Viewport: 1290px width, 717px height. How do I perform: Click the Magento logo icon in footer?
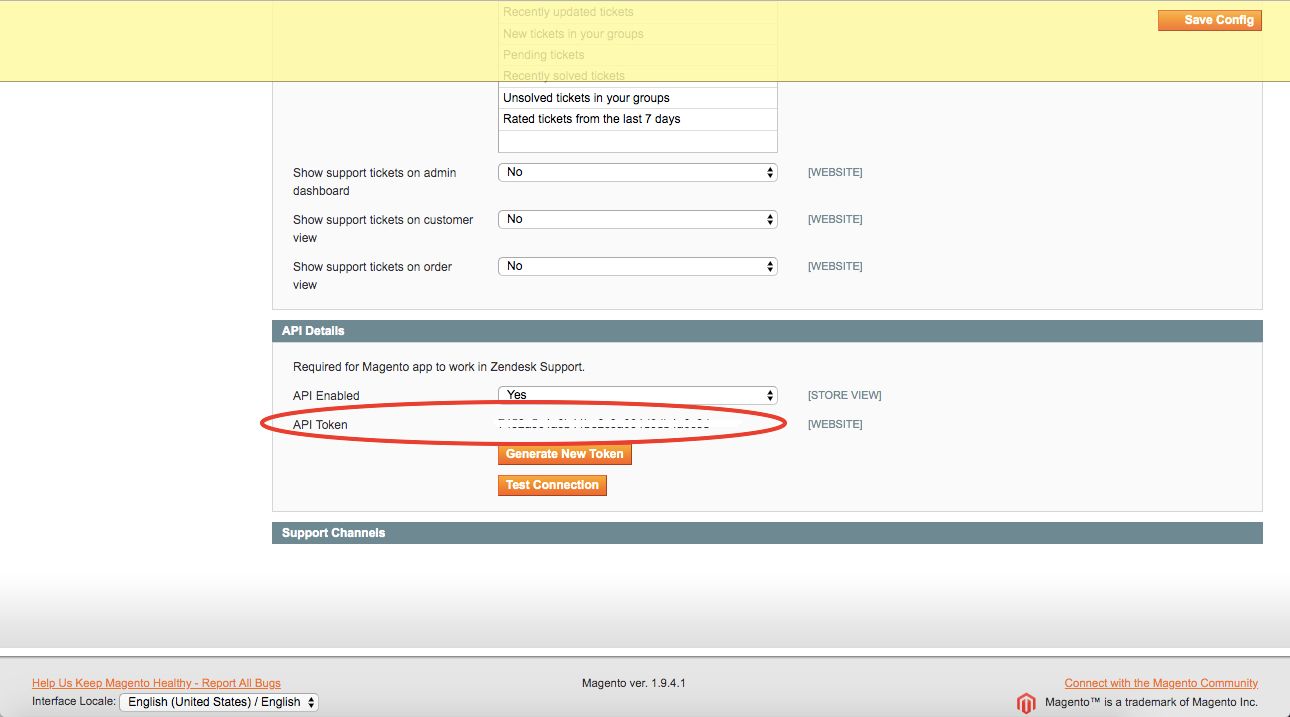tap(1027, 703)
